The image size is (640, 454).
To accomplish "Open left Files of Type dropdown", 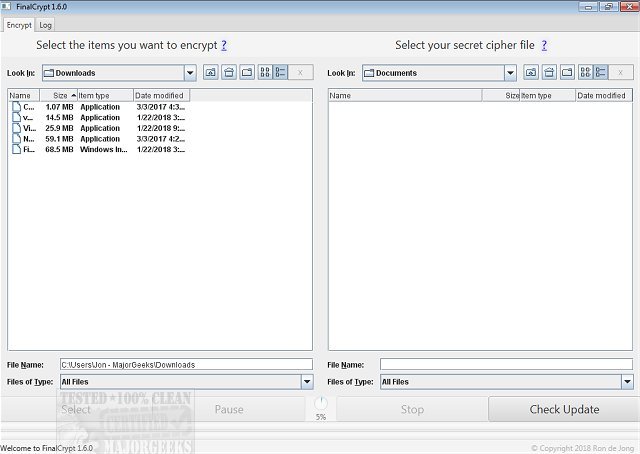I will tap(306, 382).
